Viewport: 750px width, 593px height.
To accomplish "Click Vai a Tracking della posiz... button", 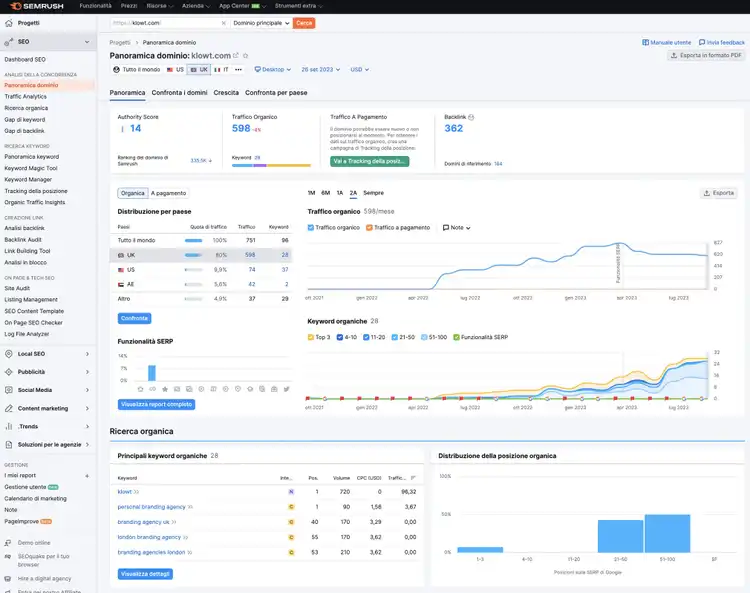I will 369,161.
